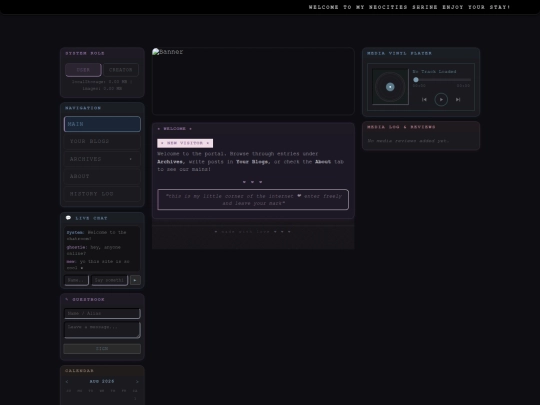Click bold Archives in welcome text
The image size is (540, 405).
click(171, 162)
